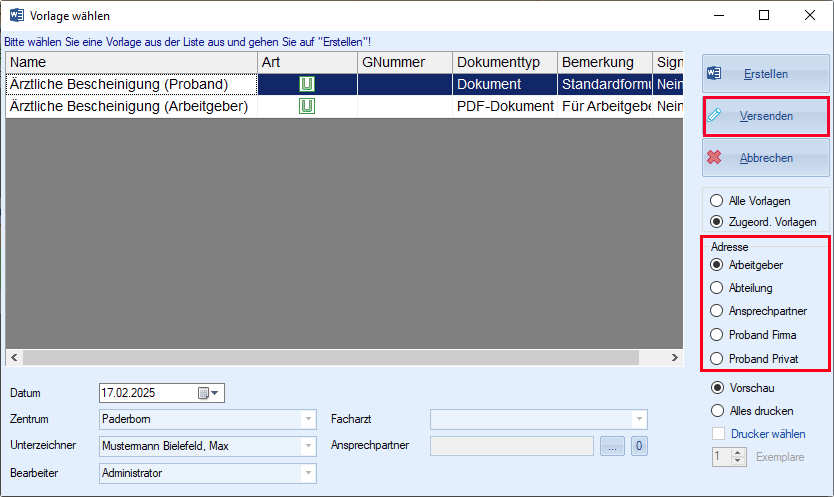Image resolution: width=834 pixels, height=497 pixels.
Task: Click the horizontal scrollbar thumb of the list
Action: 331,358
